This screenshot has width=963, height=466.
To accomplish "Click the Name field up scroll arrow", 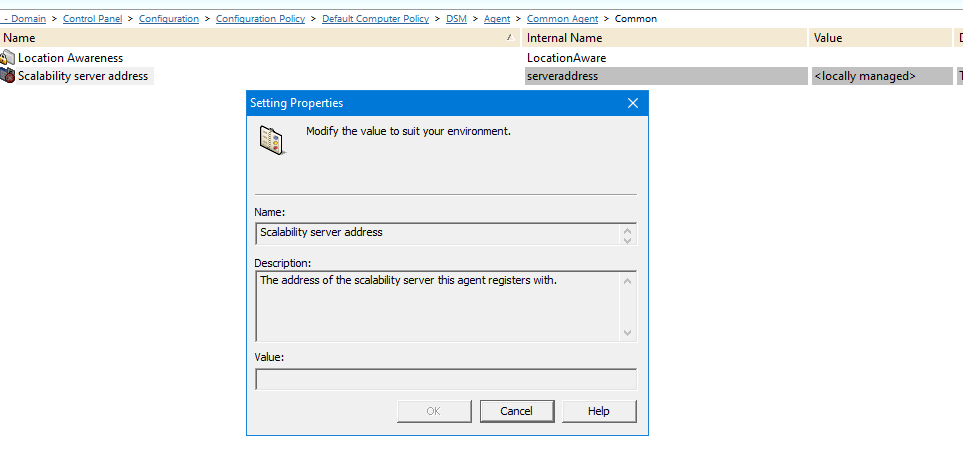I will [x=627, y=229].
